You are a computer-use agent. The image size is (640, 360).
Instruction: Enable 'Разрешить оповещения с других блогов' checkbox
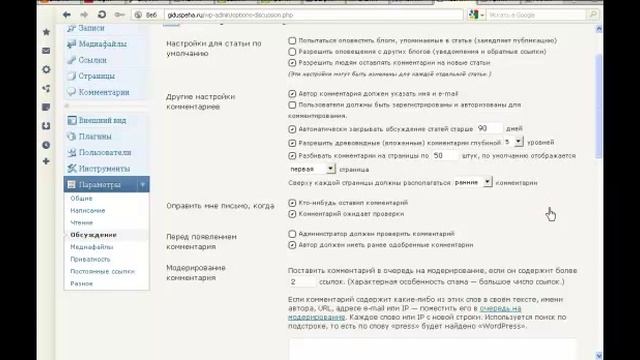tap(292, 51)
